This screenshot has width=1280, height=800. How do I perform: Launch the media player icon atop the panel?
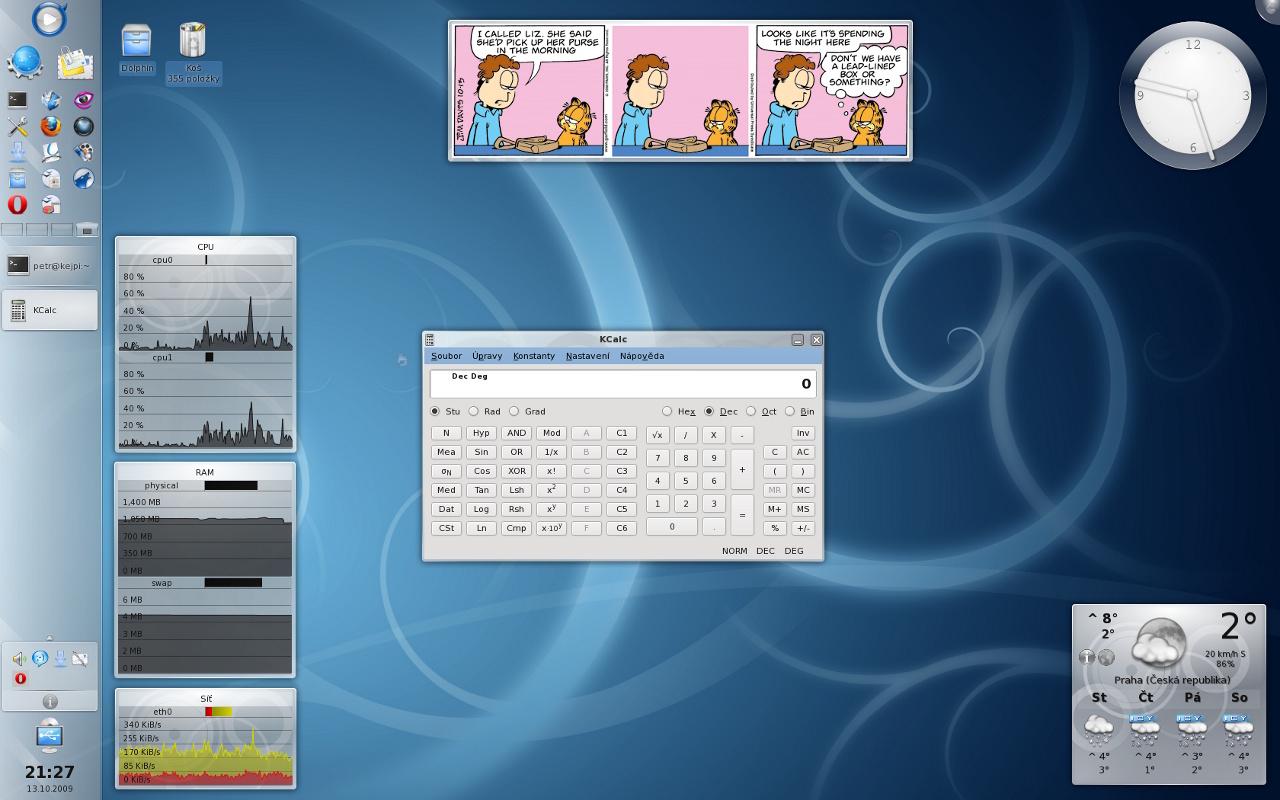pyautogui.click(x=50, y=18)
